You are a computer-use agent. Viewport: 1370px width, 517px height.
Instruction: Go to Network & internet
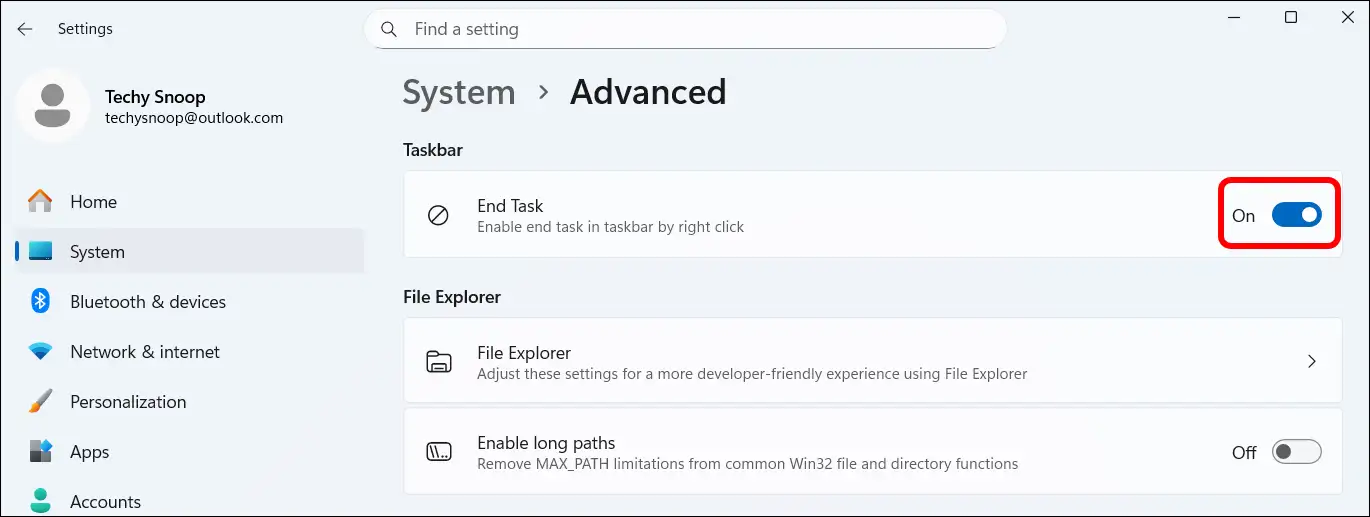(x=190, y=352)
